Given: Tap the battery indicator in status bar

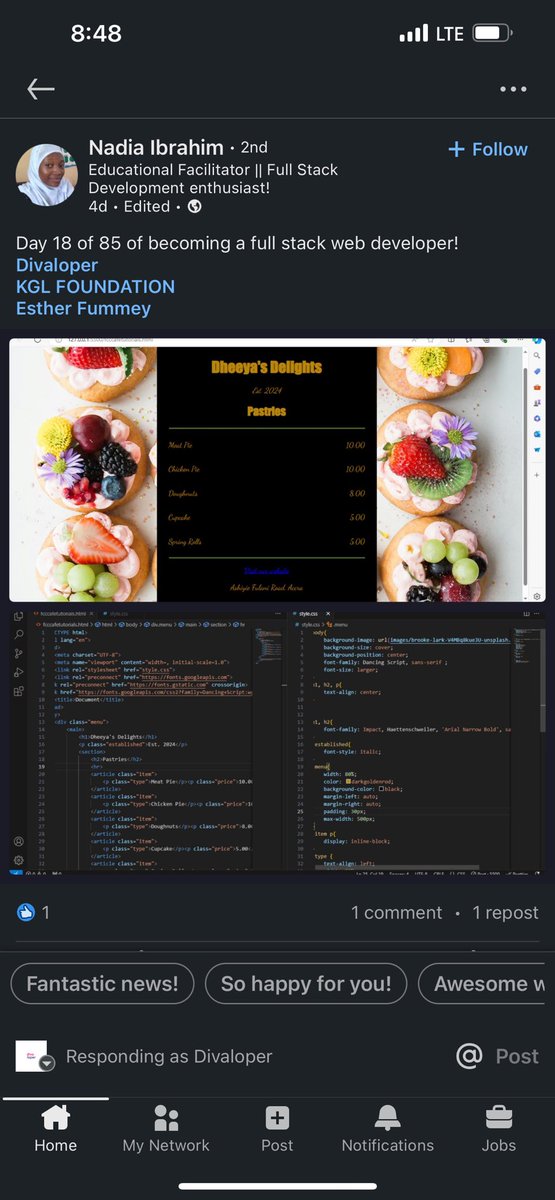Looking at the screenshot, I should coord(493,34).
